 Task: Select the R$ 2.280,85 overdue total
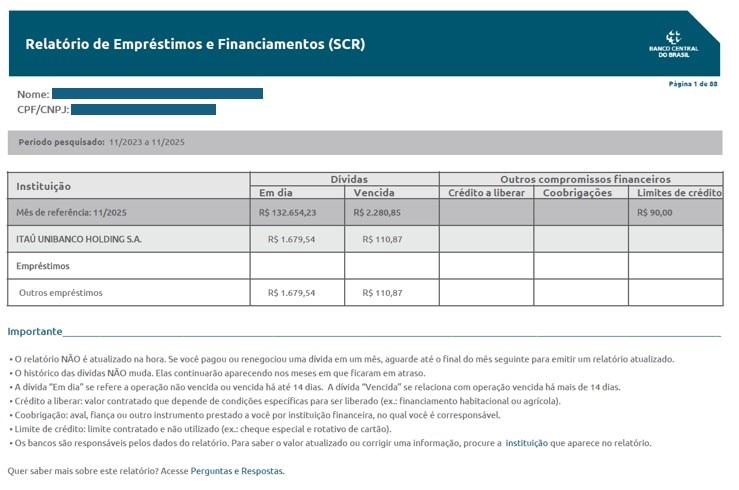coord(378,212)
